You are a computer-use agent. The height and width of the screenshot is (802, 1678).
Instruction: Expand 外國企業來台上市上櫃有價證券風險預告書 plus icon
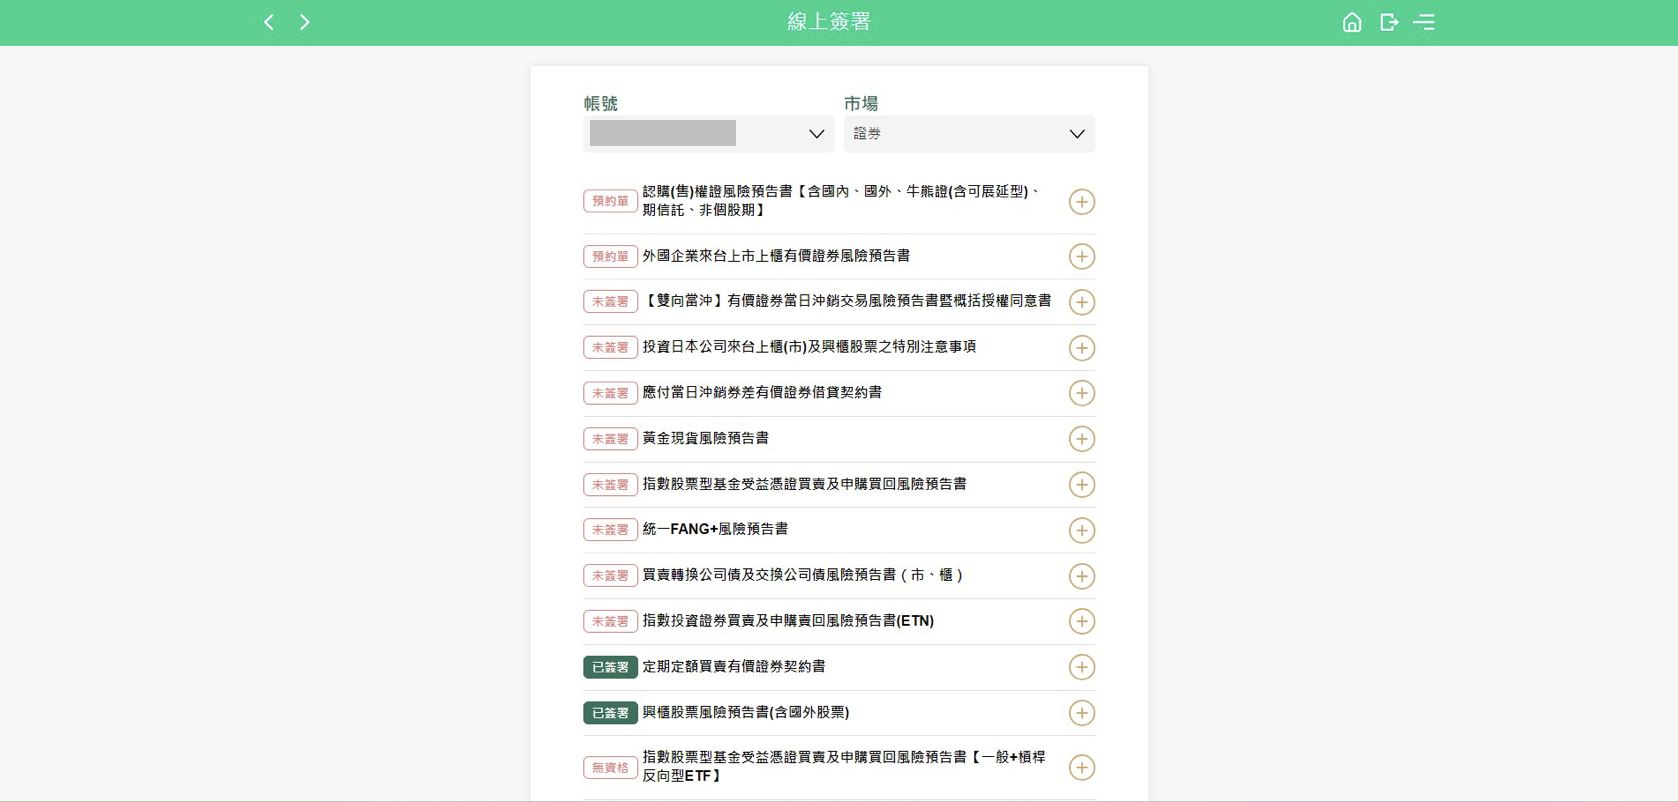click(x=1081, y=257)
